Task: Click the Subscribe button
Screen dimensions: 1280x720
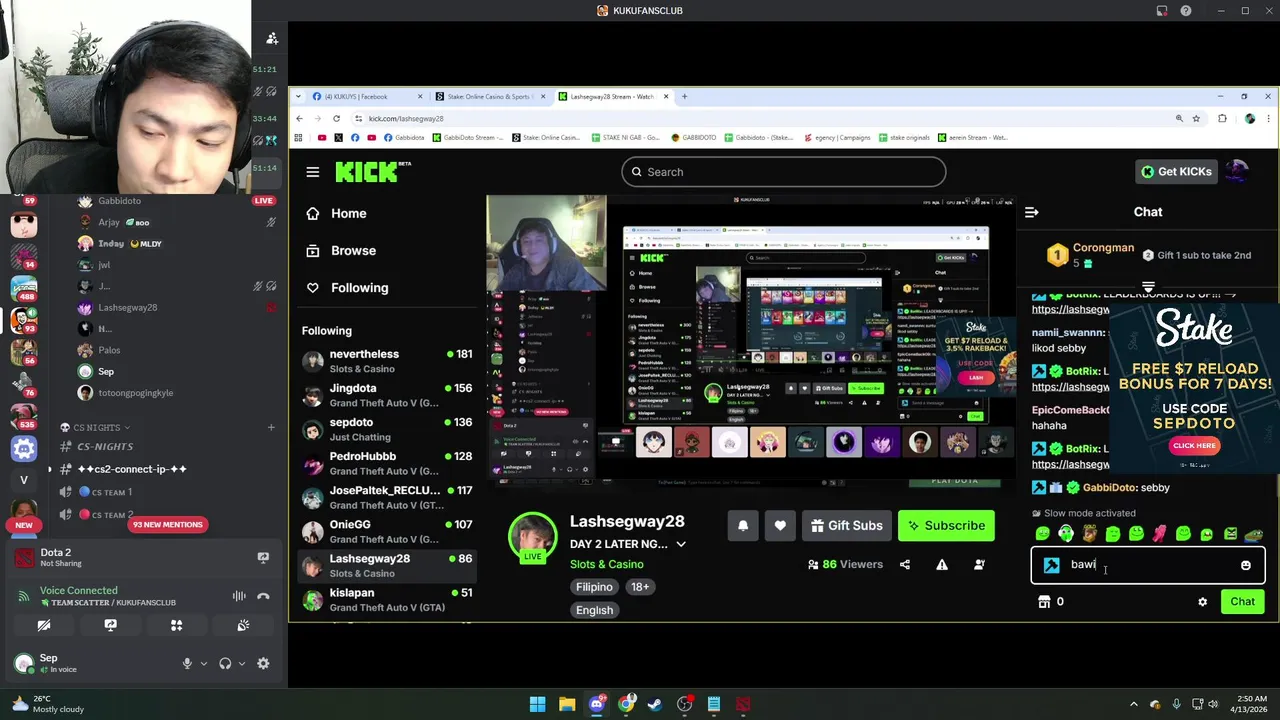Action: (x=945, y=526)
